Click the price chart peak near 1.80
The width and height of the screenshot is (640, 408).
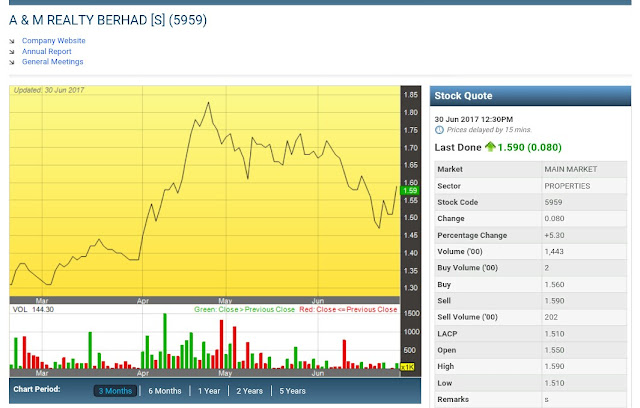(209, 103)
